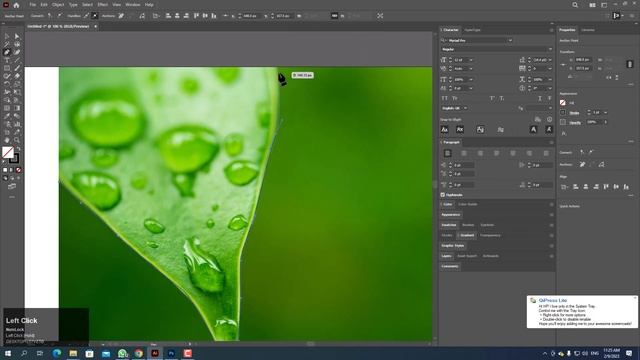Select the Direct Selection tool
Viewport: 640px width, 360px height.
point(17,36)
